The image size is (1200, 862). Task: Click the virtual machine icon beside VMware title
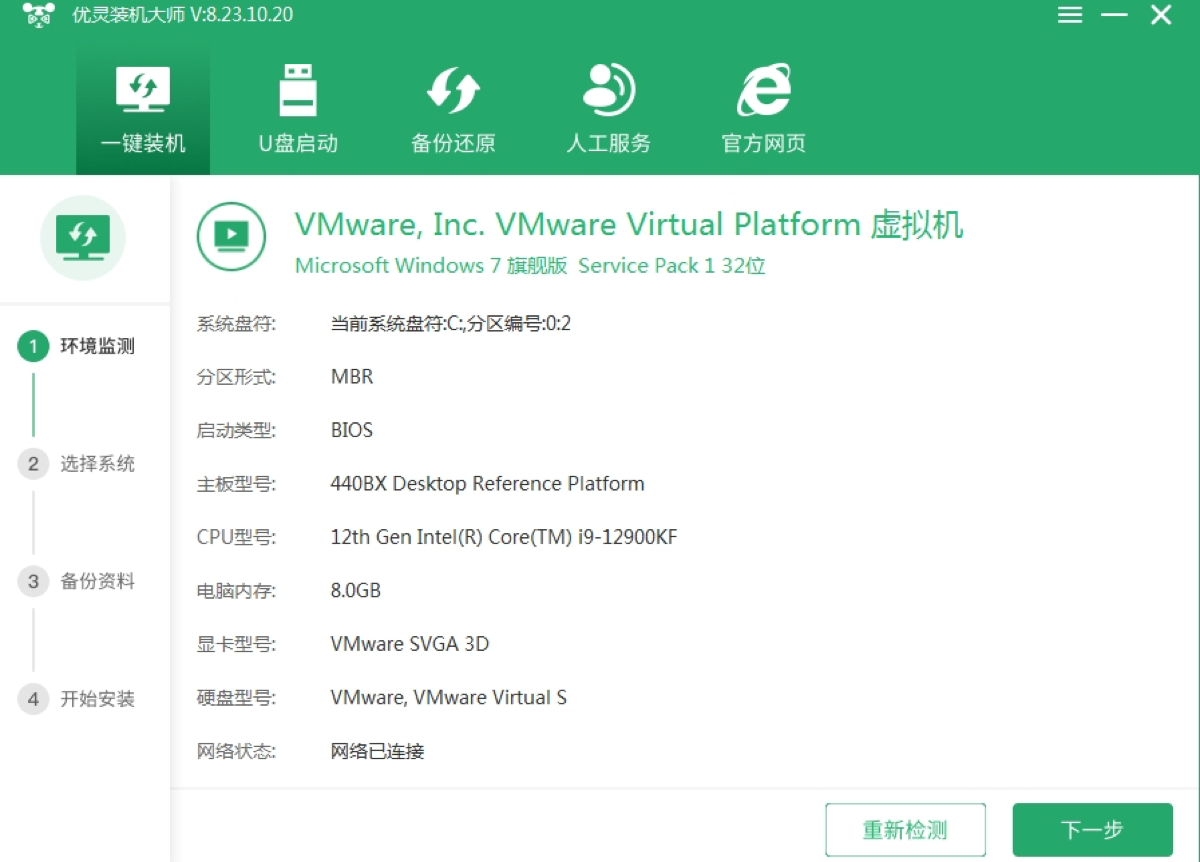[231, 236]
